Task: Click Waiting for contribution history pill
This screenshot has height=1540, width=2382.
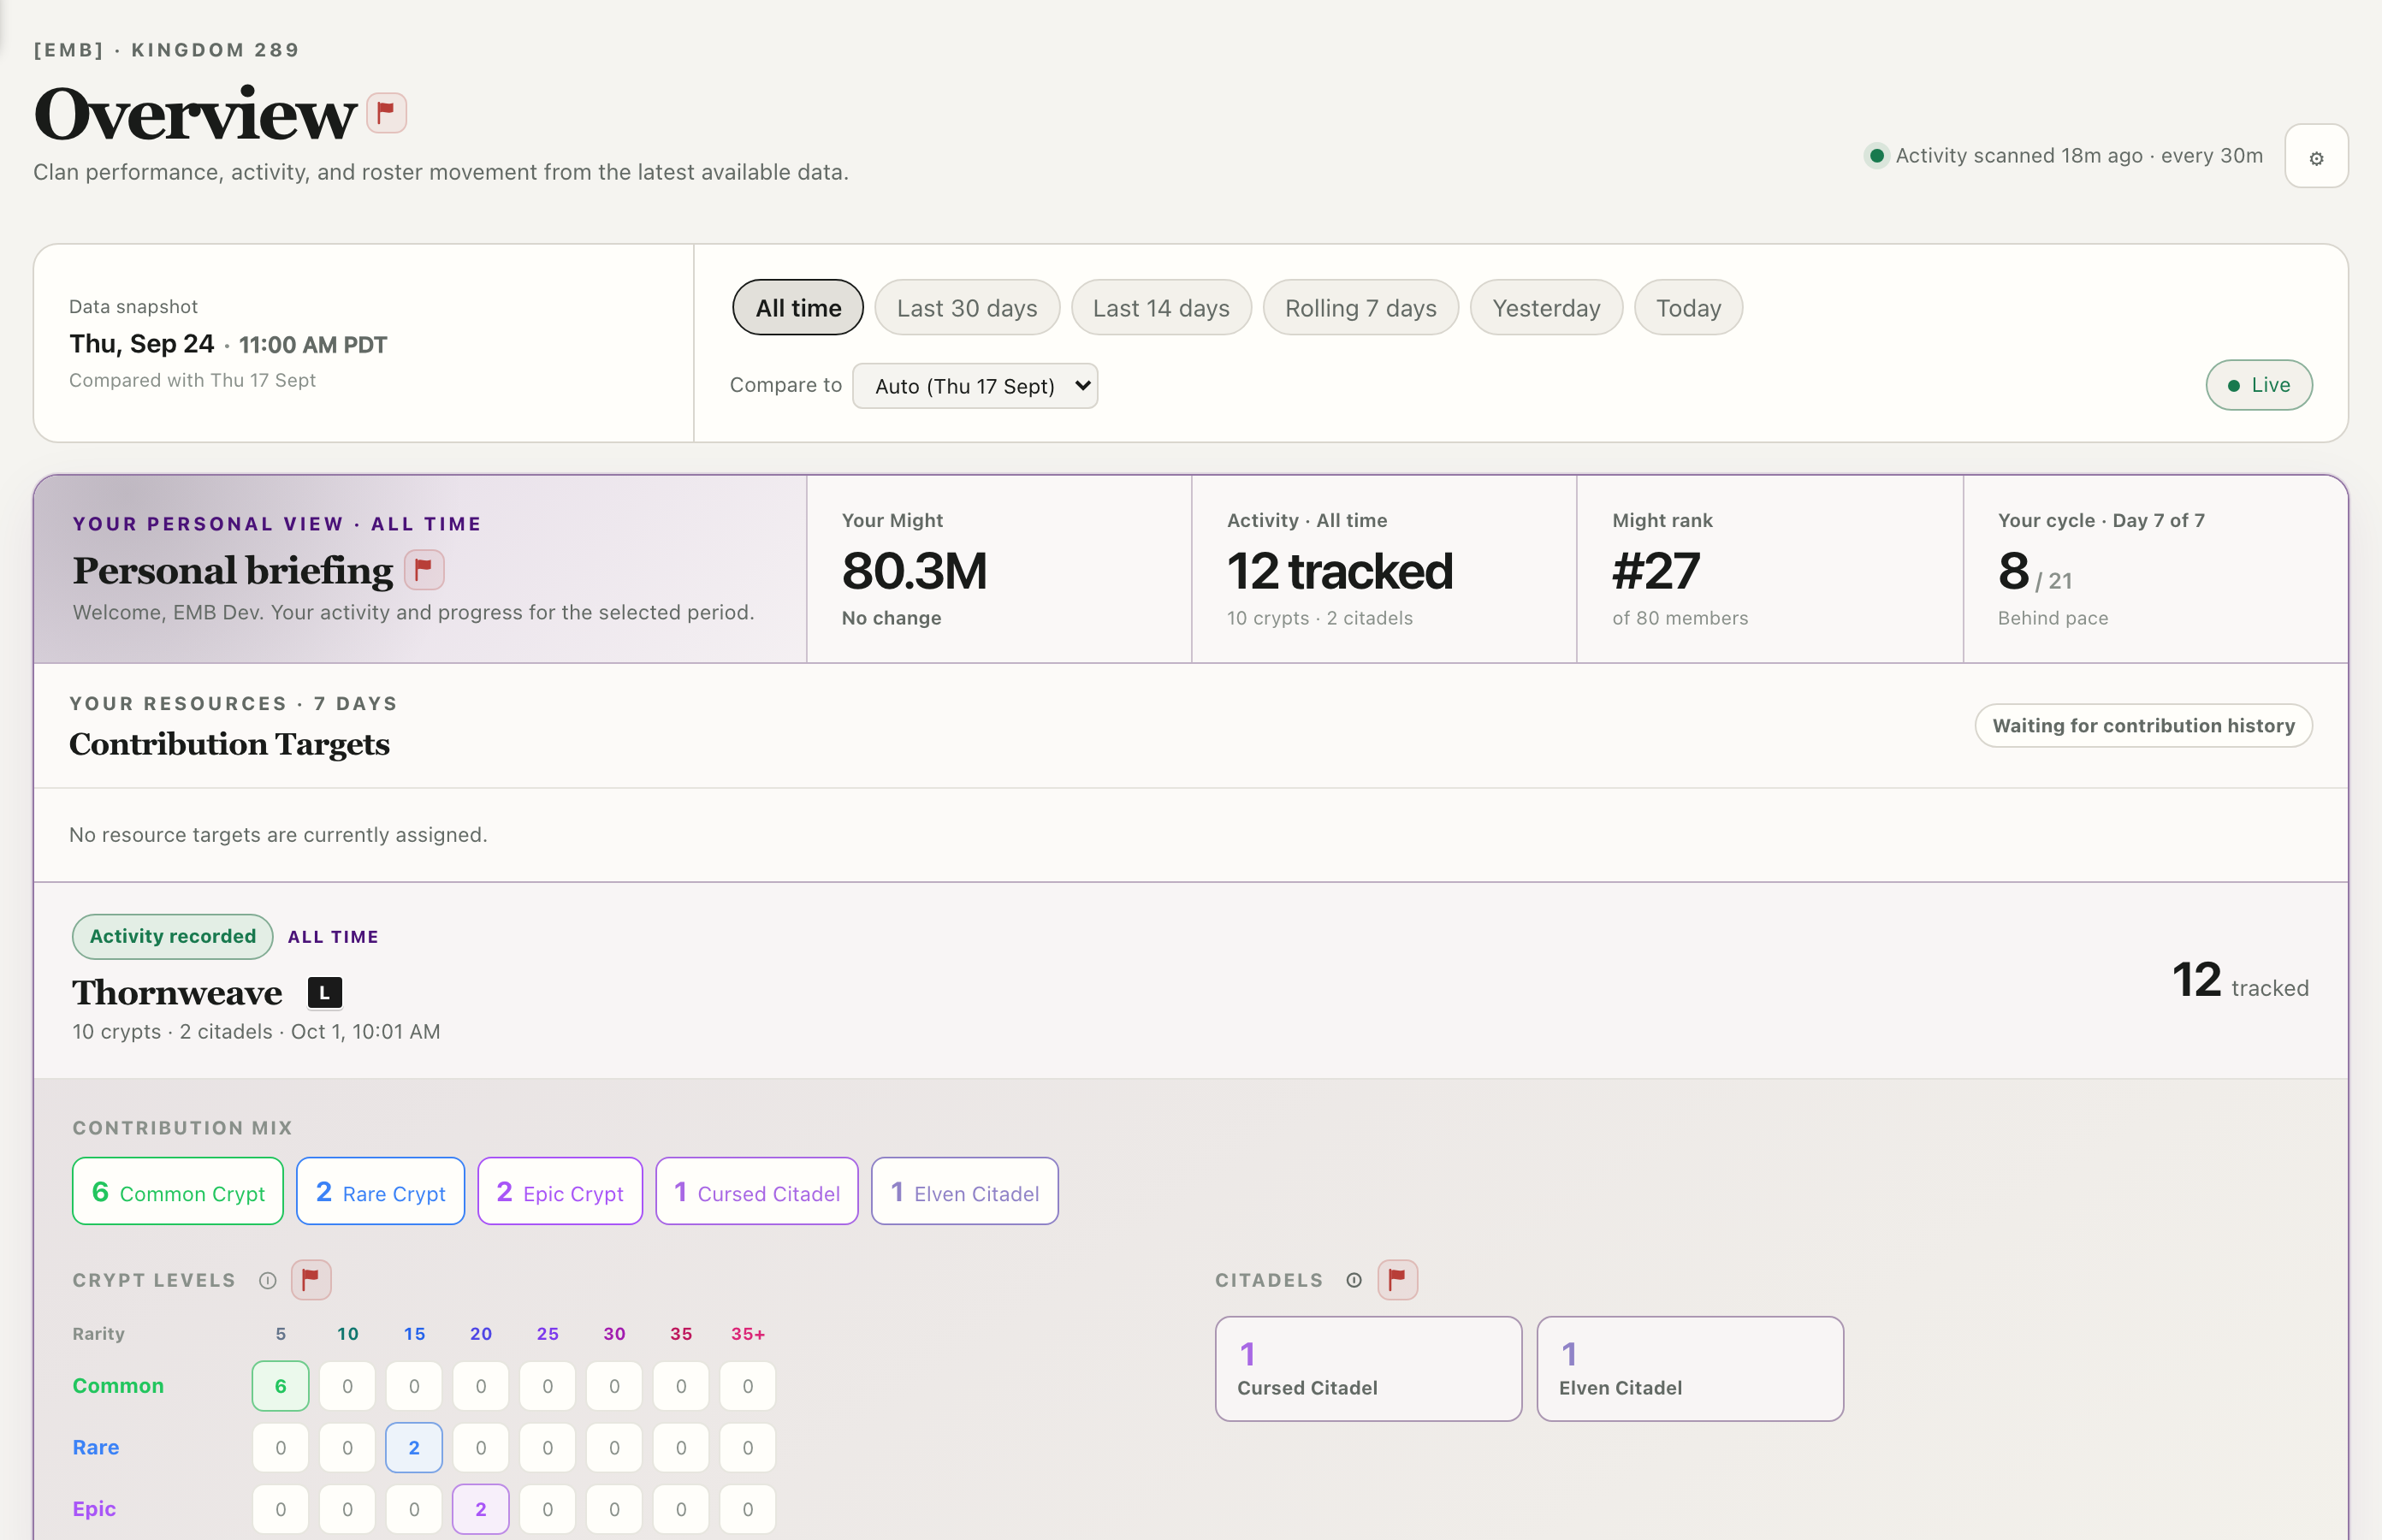Action: 2143,726
